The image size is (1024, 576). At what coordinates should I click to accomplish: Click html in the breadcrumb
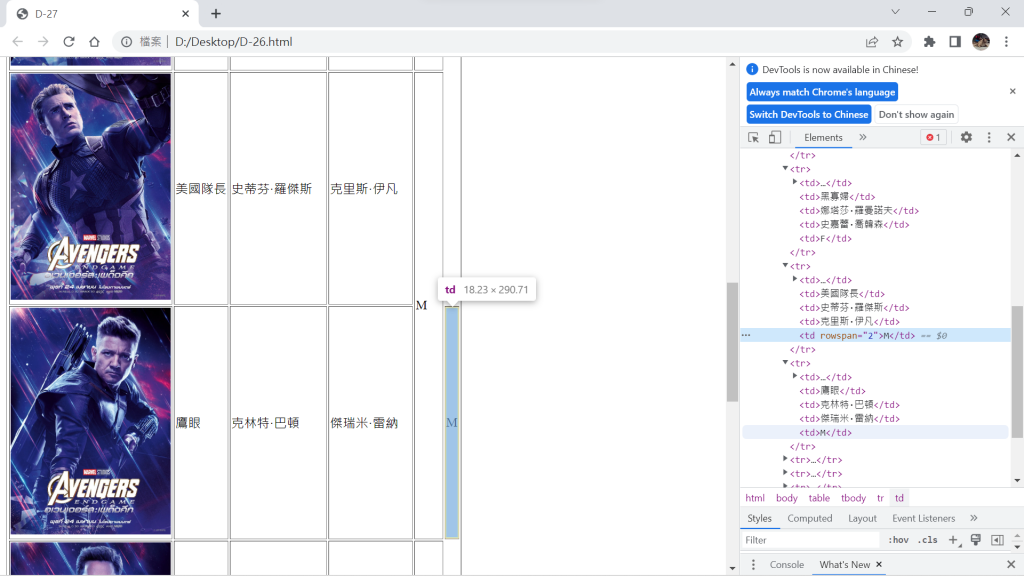click(x=755, y=498)
